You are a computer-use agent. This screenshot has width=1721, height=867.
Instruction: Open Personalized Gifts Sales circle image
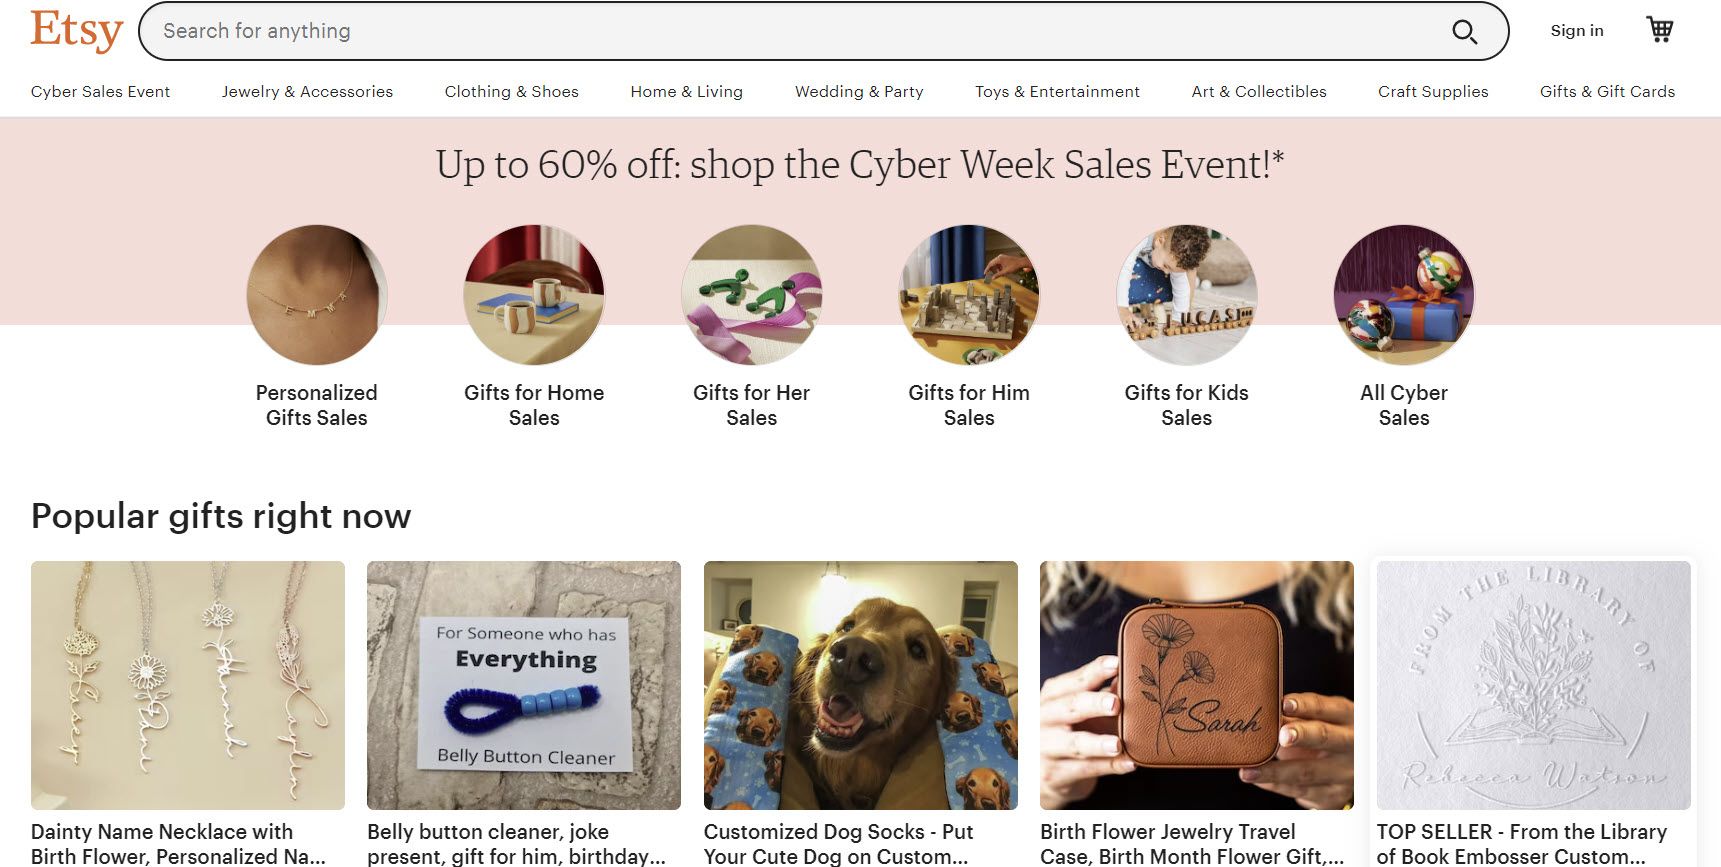pyautogui.click(x=317, y=295)
